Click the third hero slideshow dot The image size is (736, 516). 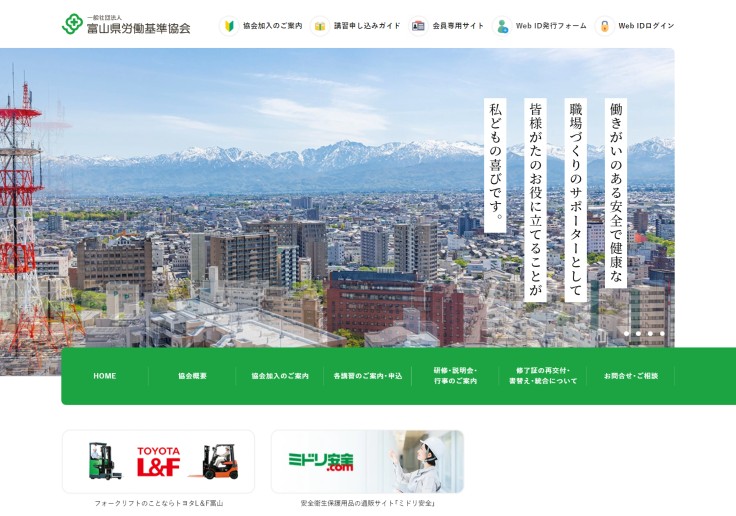click(650, 334)
